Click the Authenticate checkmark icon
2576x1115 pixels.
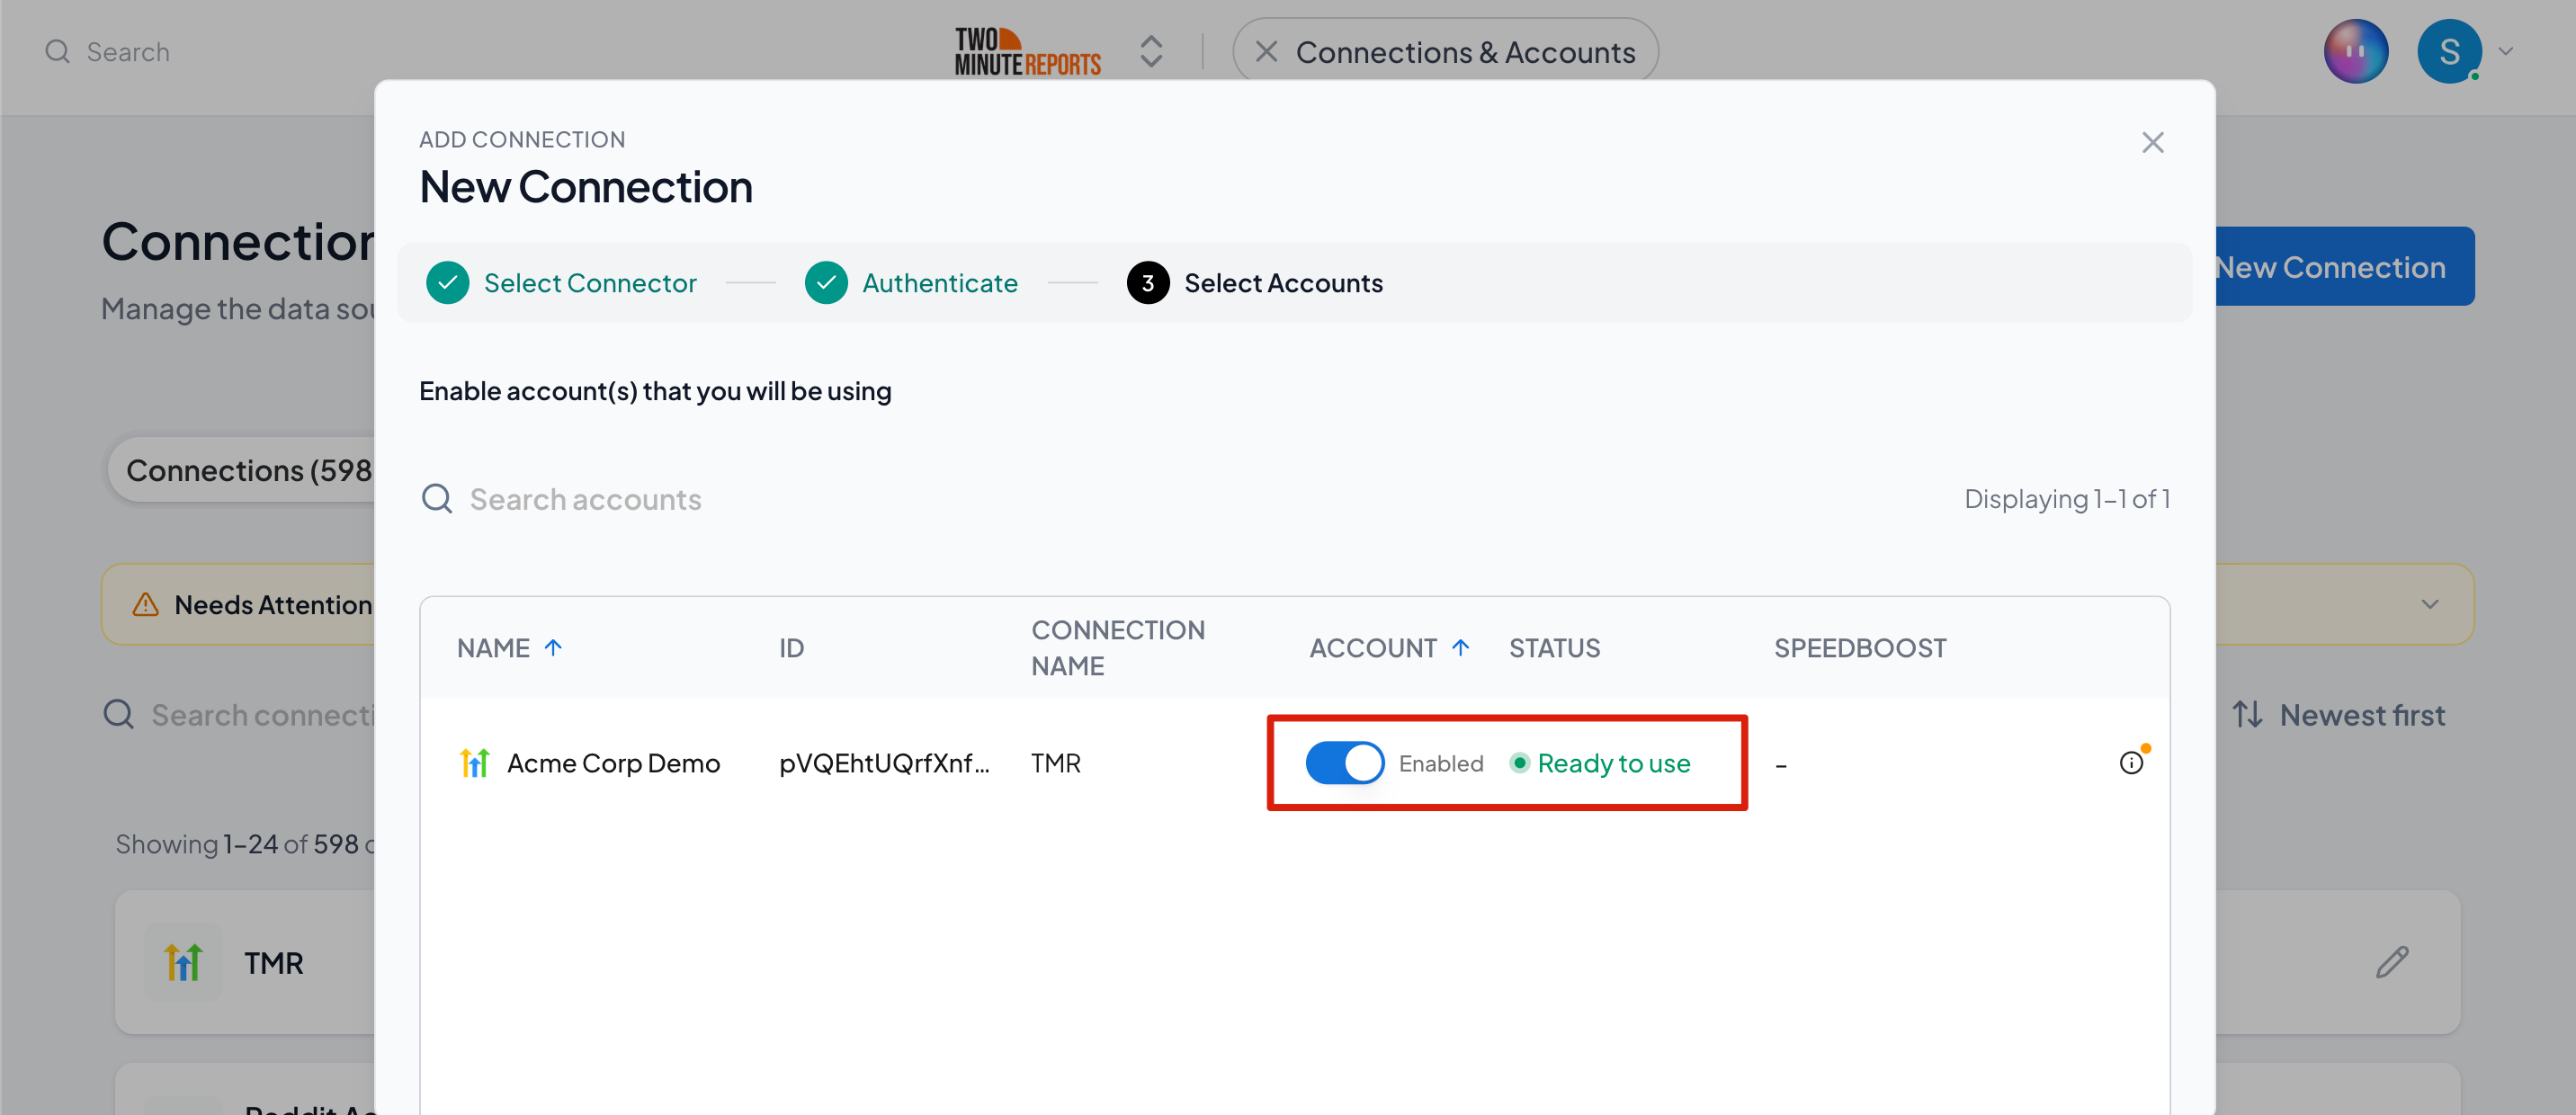[x=826, y=283]
